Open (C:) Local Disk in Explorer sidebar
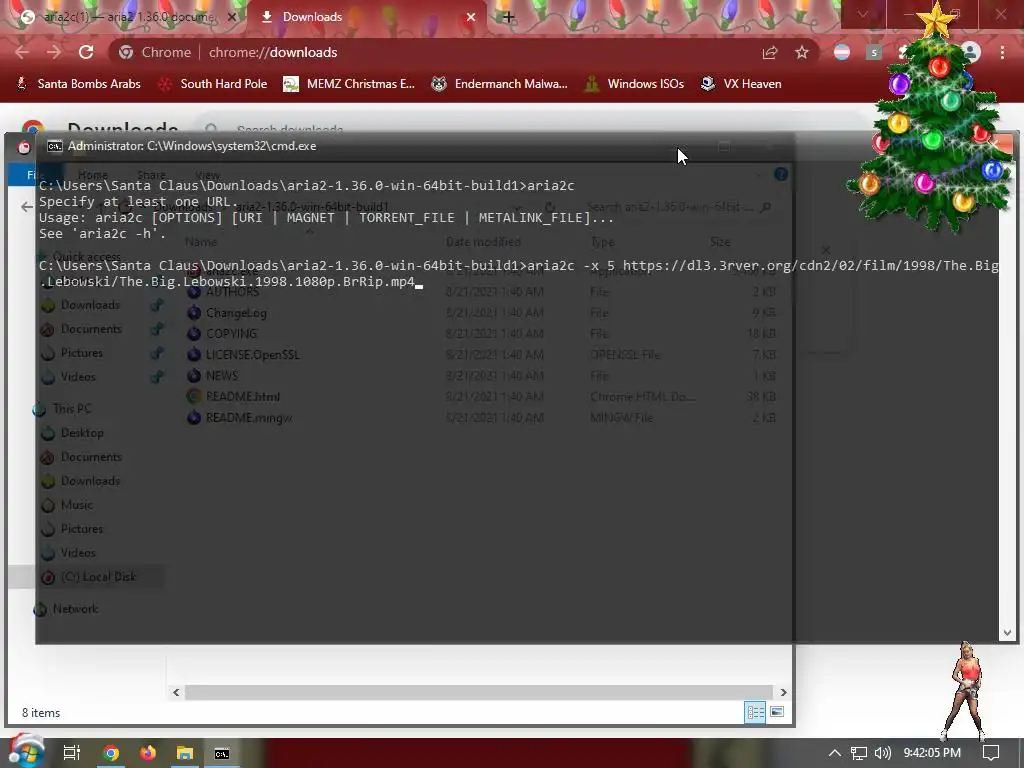1024x768 pixels. [x=98, y=577]
